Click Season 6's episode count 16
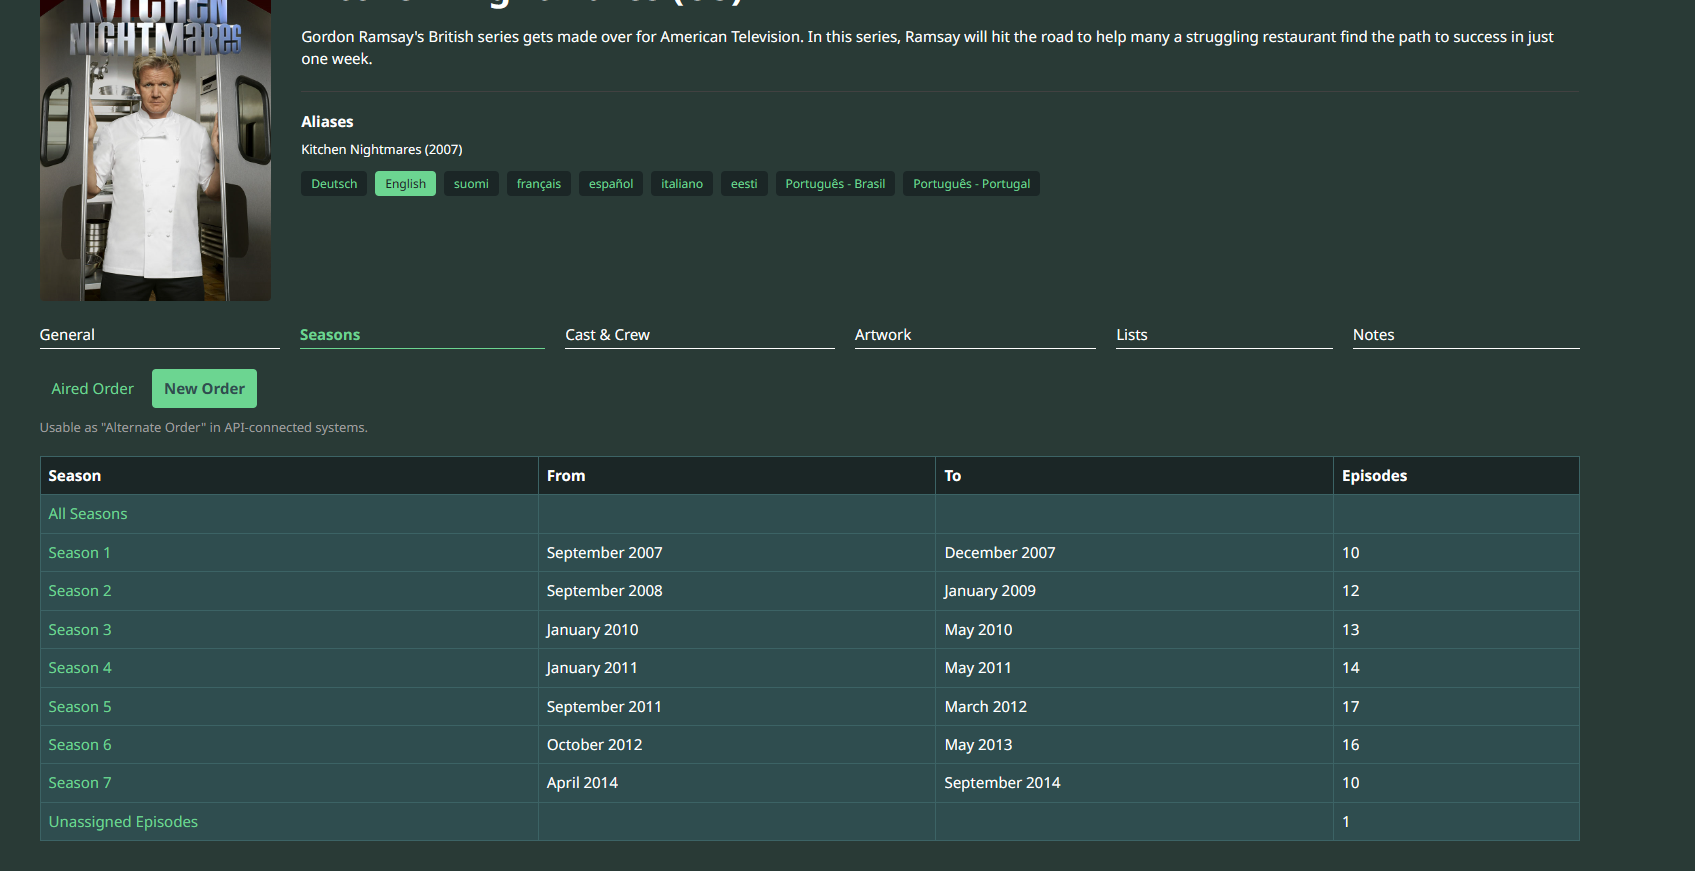1695x871 pixels. 1456,745
